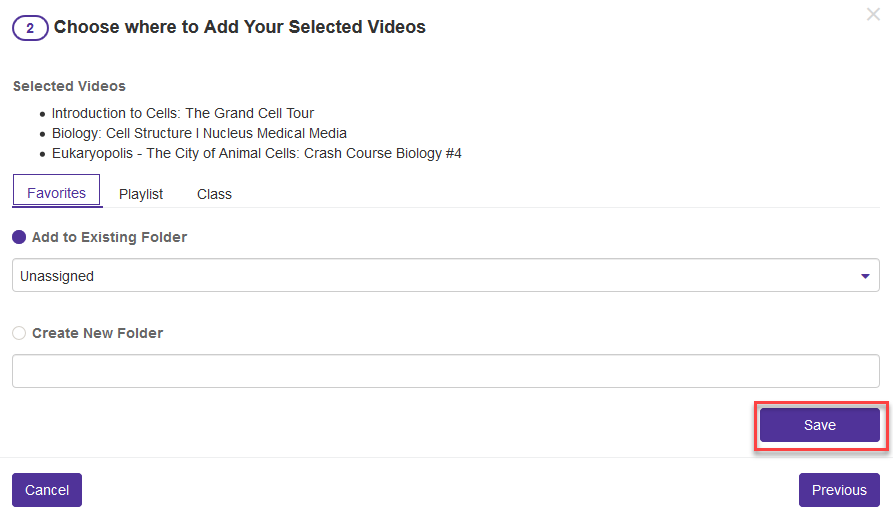Go back with the Previous button
The height and width of the screenshot is (519, 893).
(839, 490)
